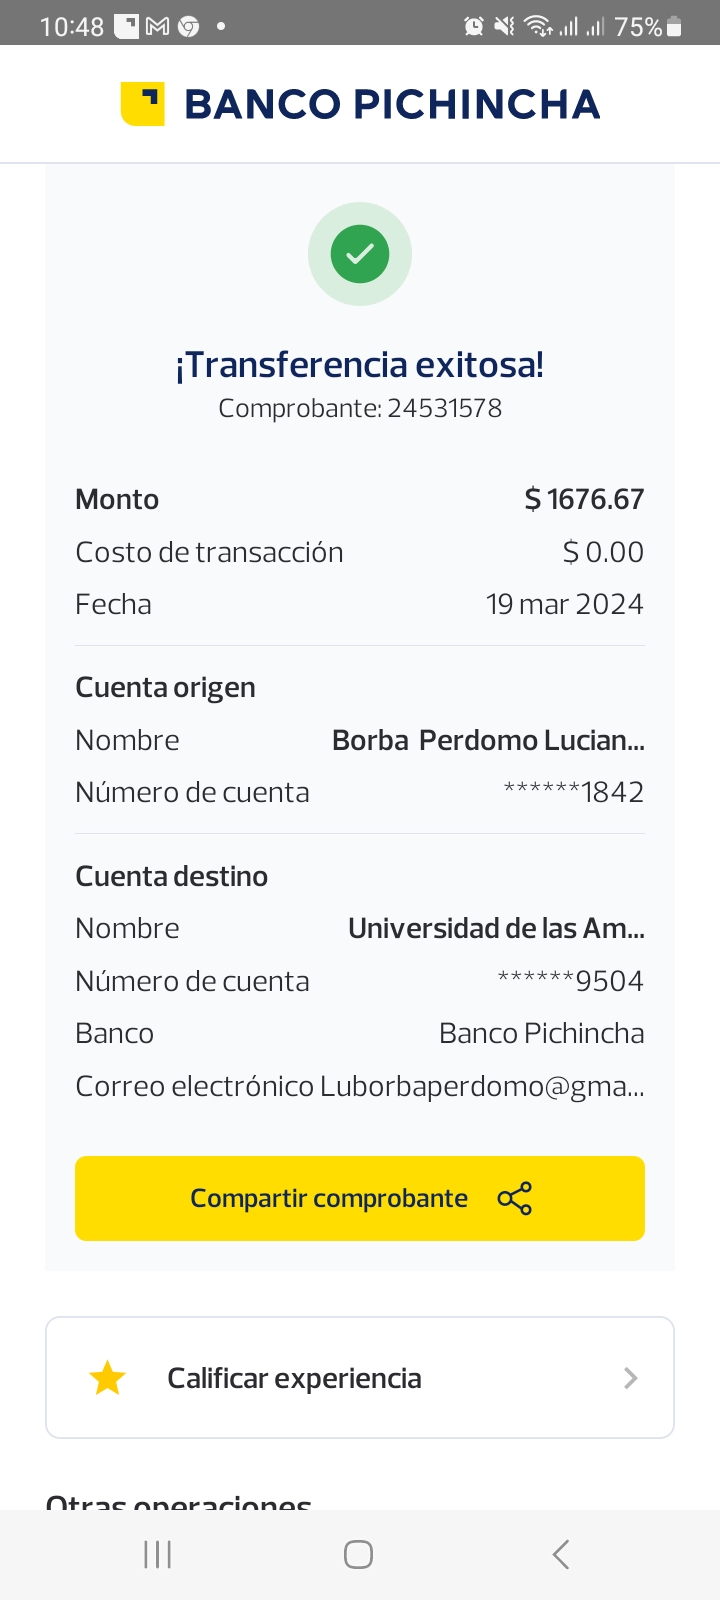This screenshot has width=720, height=1600.
Task: Tap the alarm icon in status bar
Action: coord(474,26)
